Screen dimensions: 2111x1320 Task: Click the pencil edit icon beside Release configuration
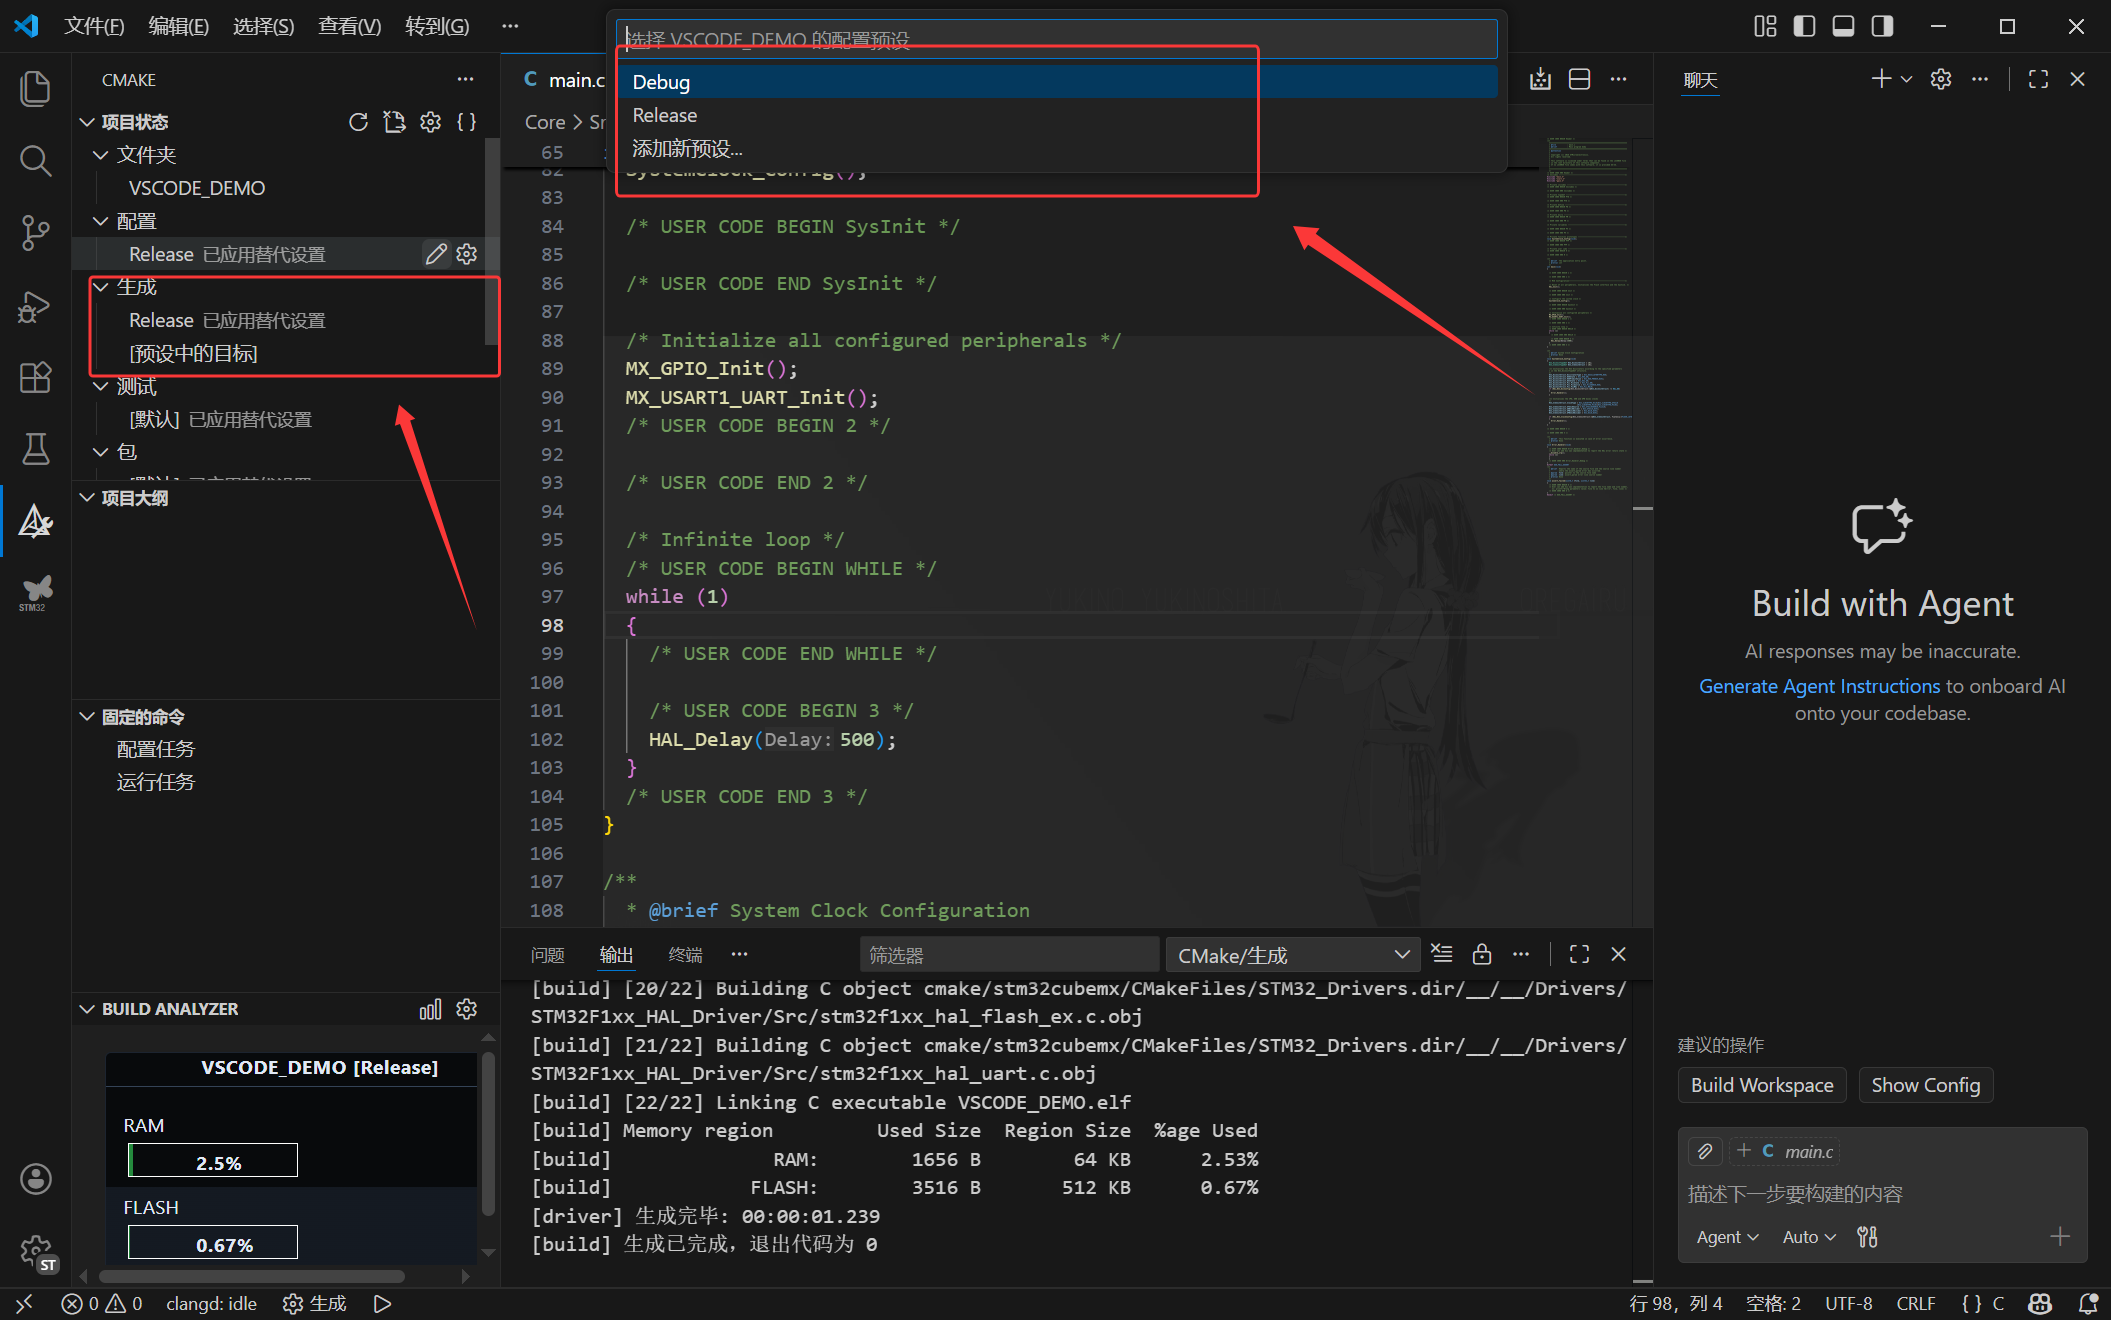pyautogui.click(x=435, y=254)
